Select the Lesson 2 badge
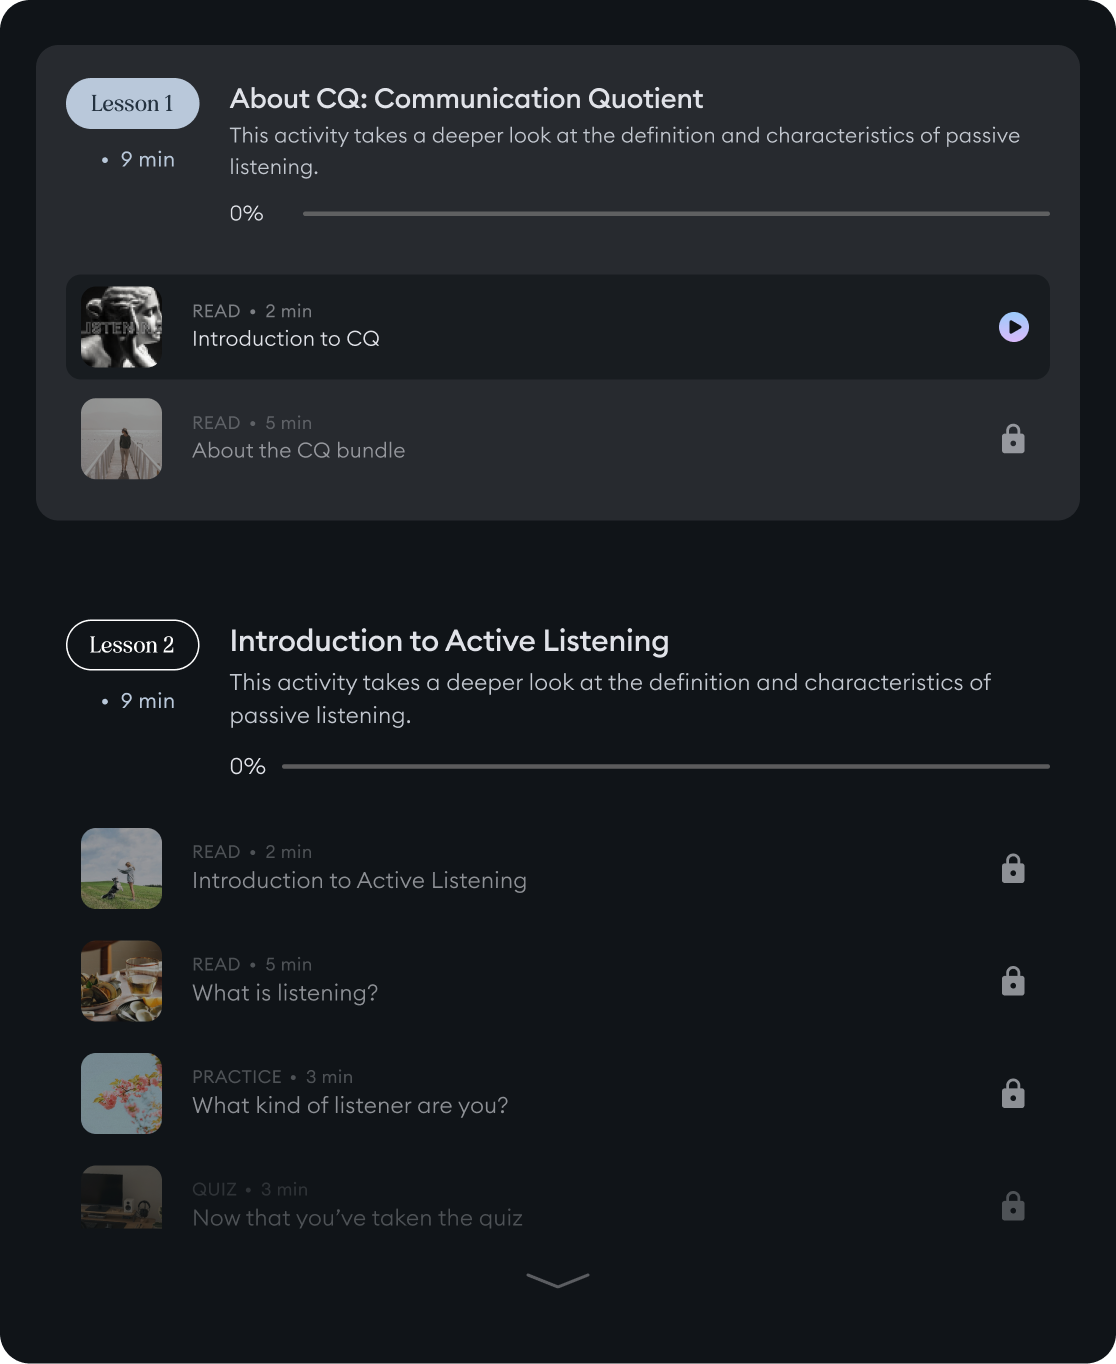The height and width of the screenshot is (1364, 1116). tap(133, 645)
